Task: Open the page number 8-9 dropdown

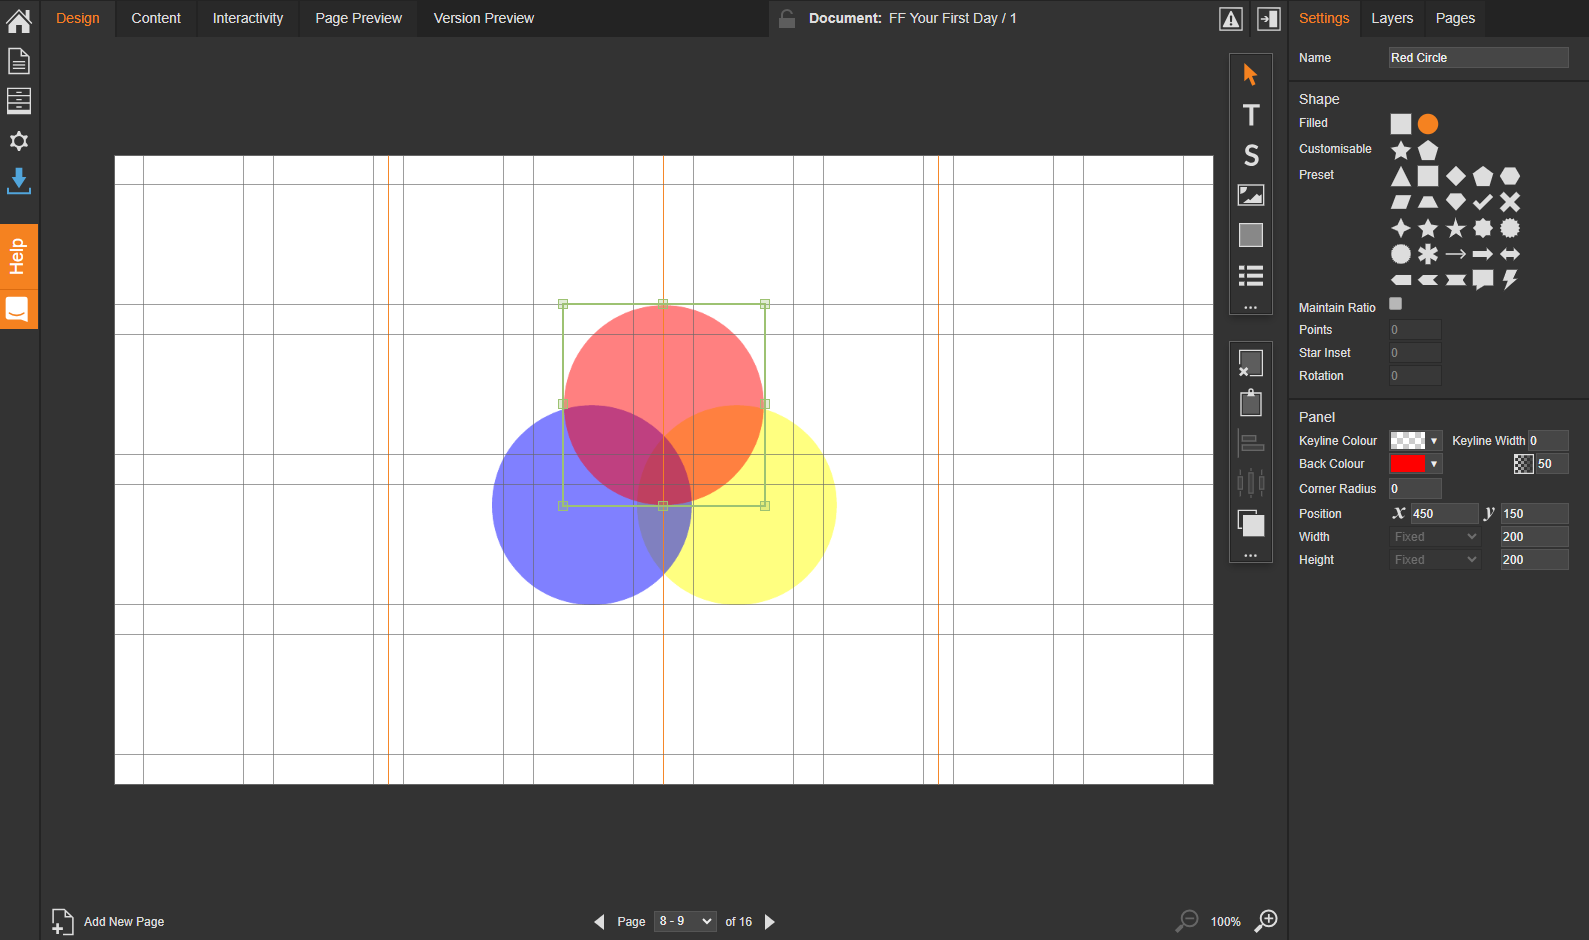Action: coord(685,921)
